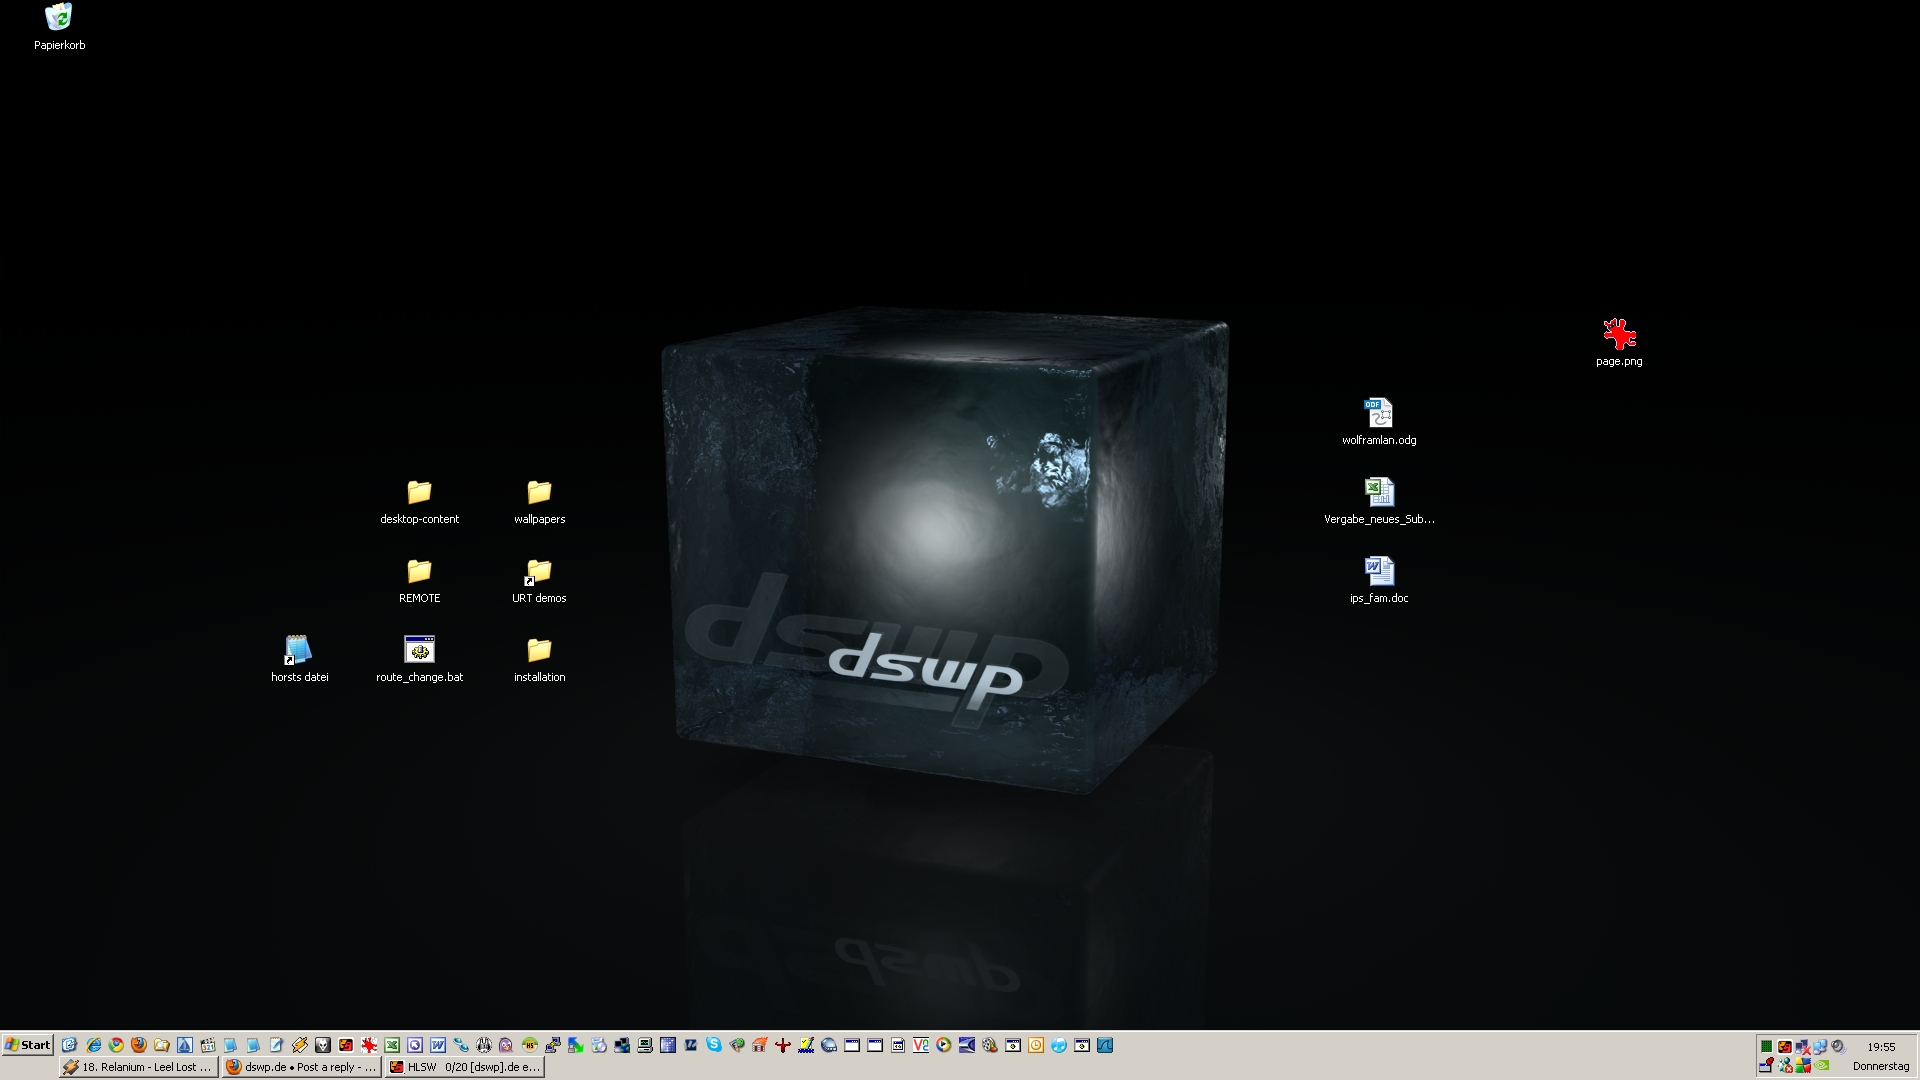1920x1080 pixels.
Task: Click the Start button
Action: click(27, 1045)
